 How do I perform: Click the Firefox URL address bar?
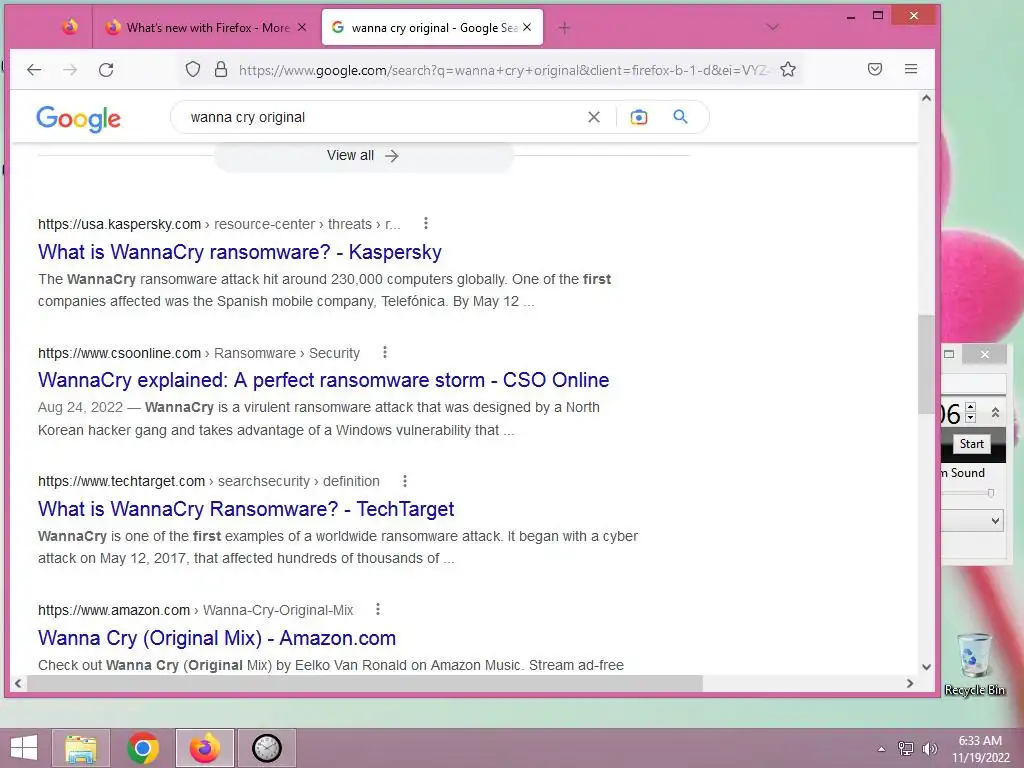(x=503, y=70)
